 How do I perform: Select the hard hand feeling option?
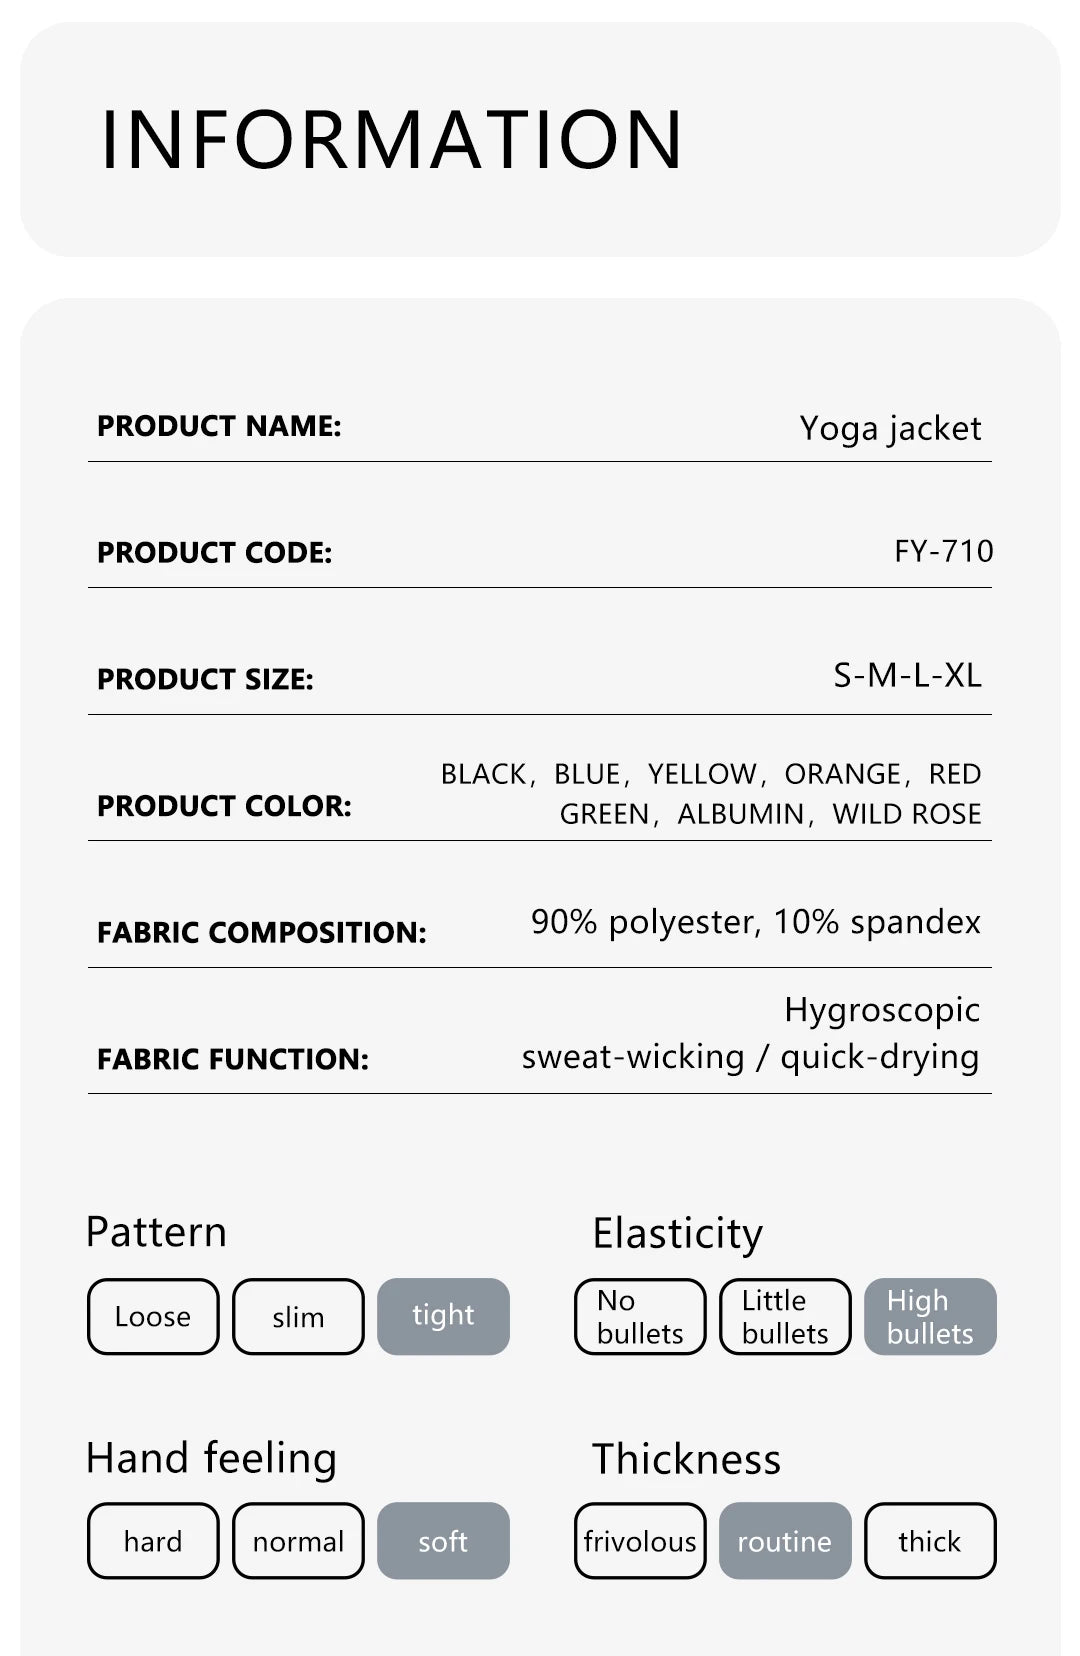pyautogui.click(x=153, y=1541)
